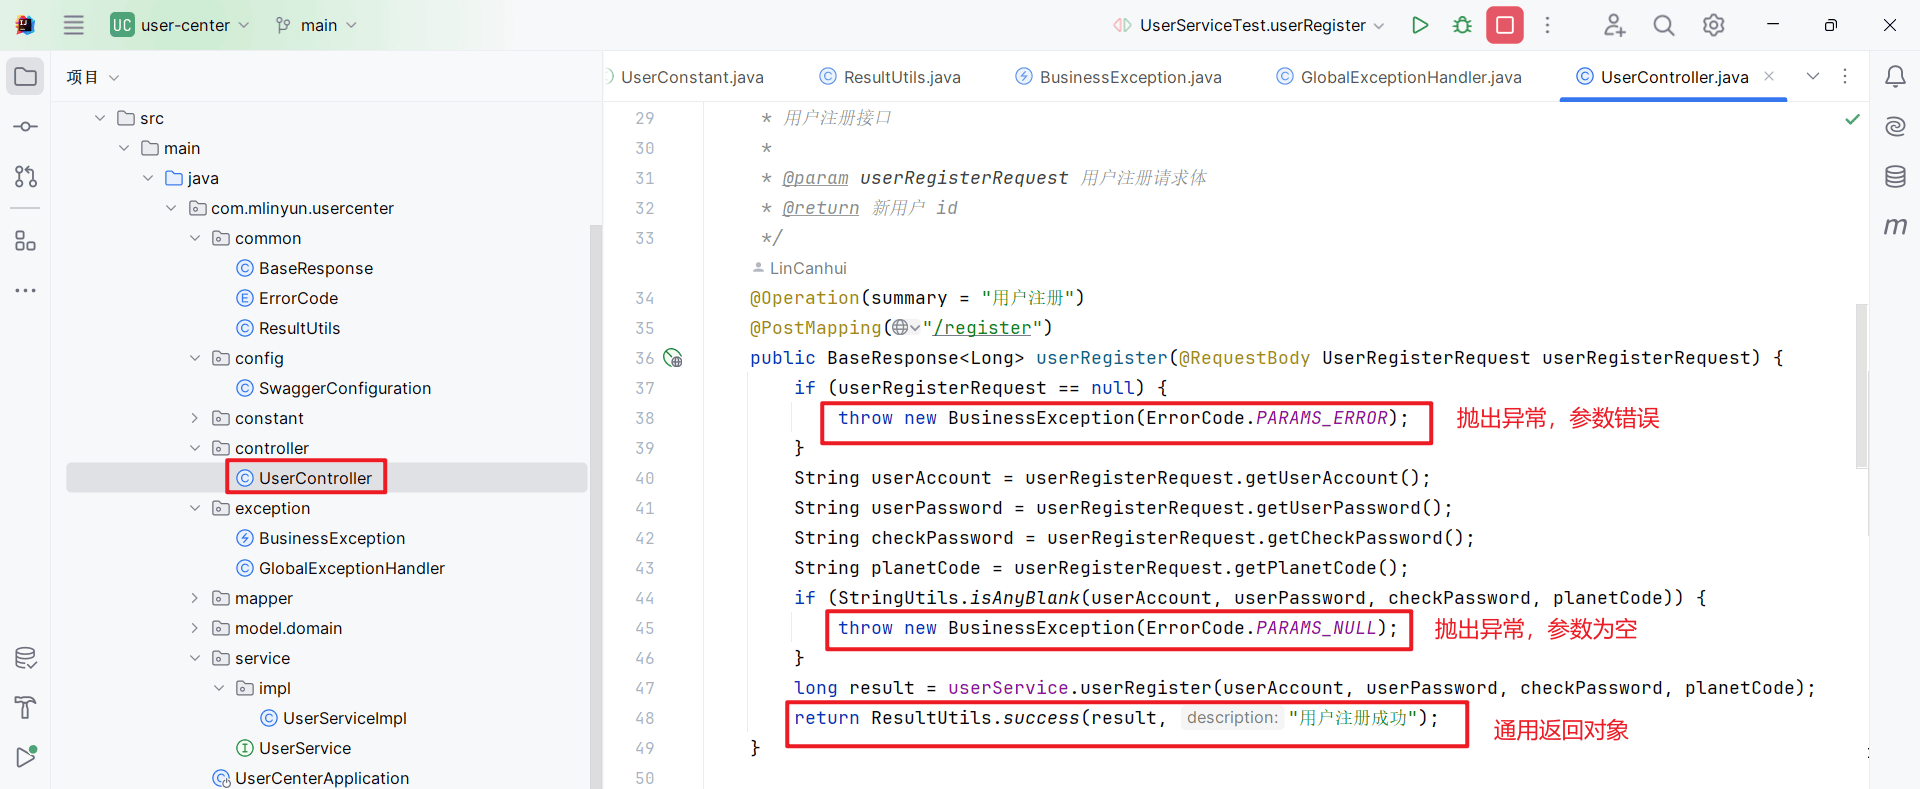
Task: Select UserServiceImpl in project tree
Action: point(333,718)
